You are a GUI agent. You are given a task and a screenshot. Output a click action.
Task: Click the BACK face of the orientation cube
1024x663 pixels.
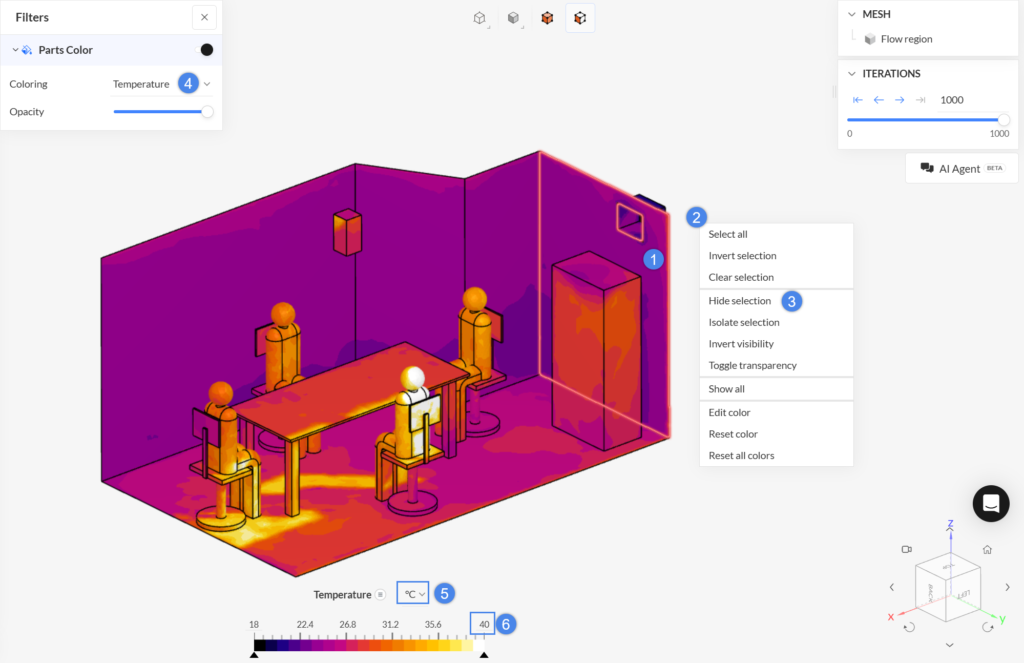point(931,593)
